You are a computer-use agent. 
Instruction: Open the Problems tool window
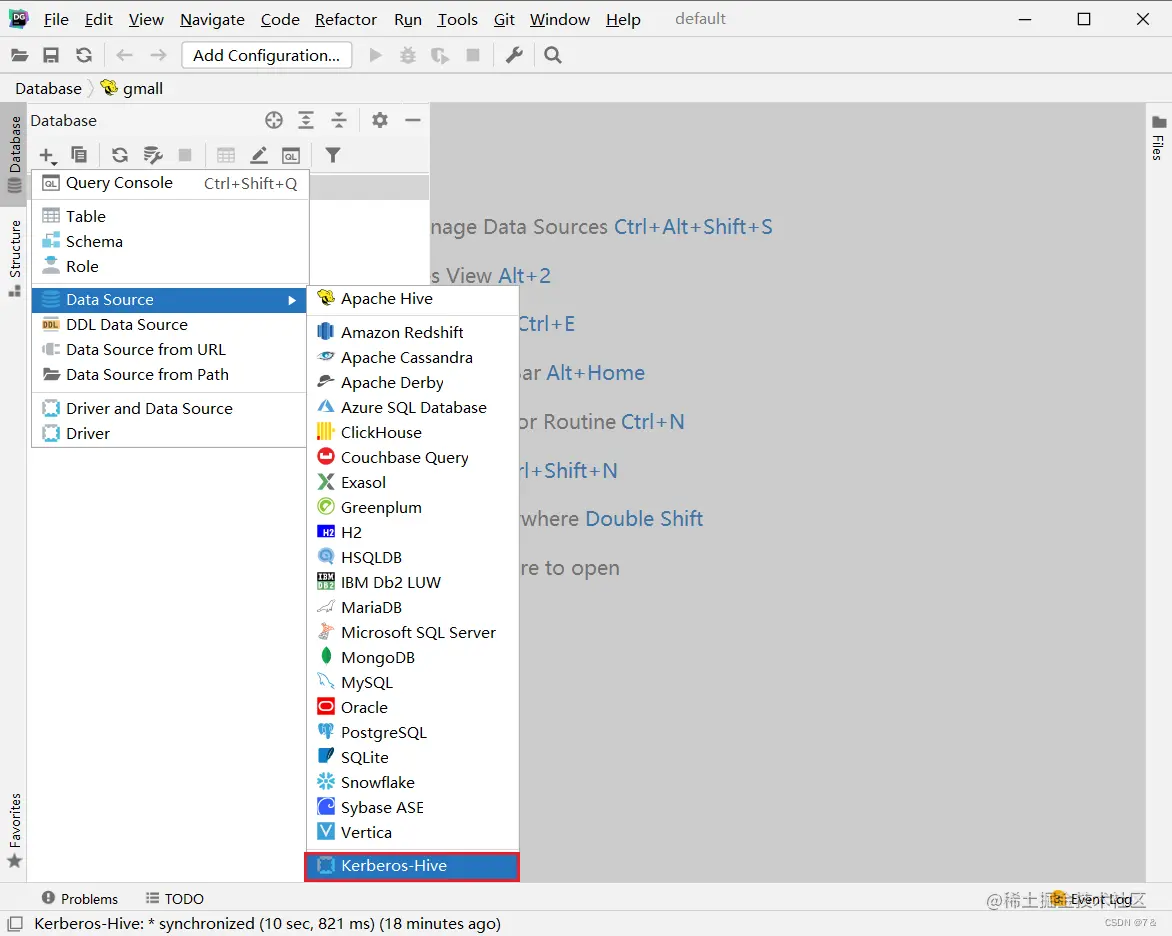pyautogui.click(x=80, y=899)
